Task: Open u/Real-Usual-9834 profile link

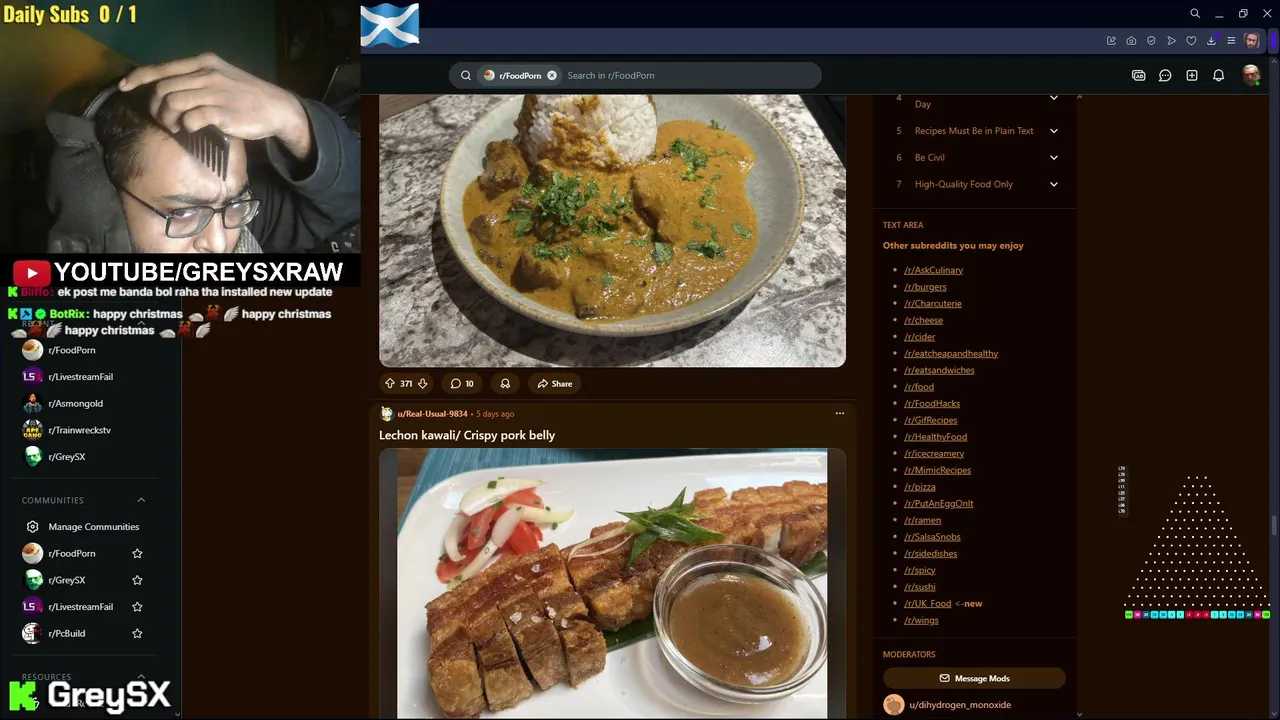Action: point(432,413)
